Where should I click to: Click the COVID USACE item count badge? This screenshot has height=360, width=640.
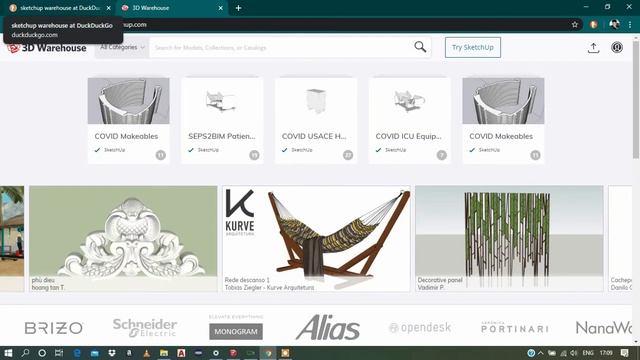click(x=348, y=155)
